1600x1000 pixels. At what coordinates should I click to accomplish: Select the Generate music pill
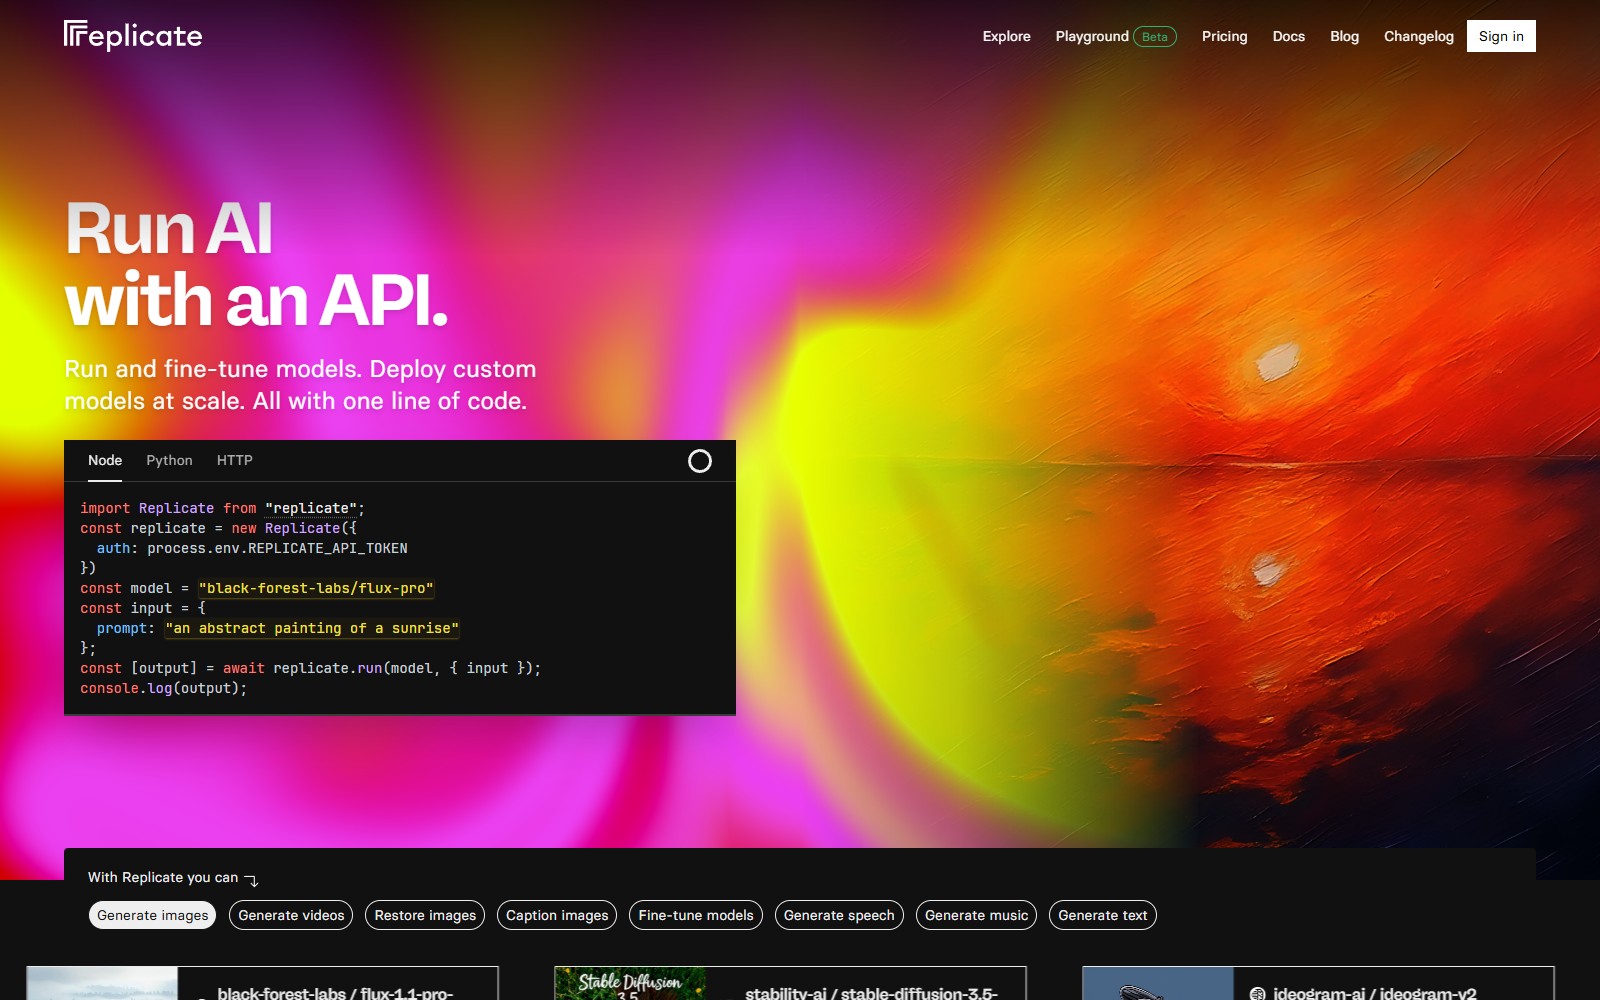[976, 915]
